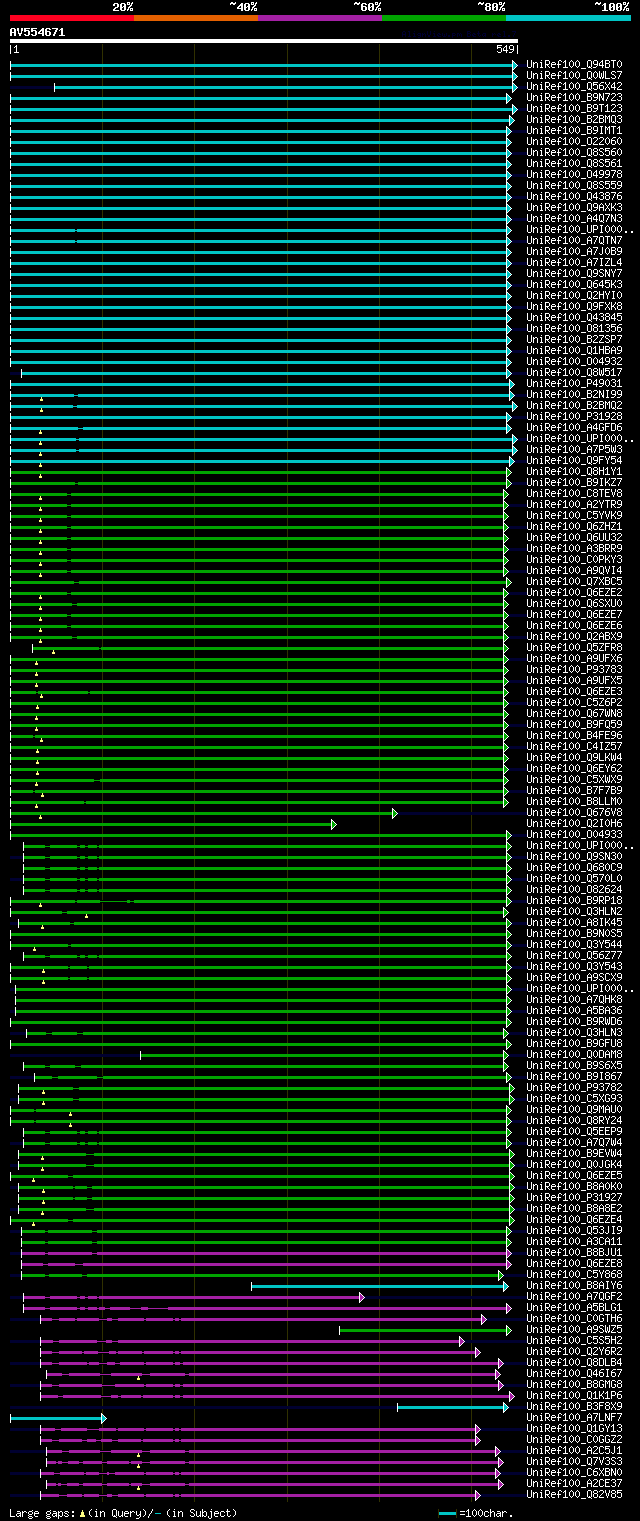Open hit UniRef100_Q94BT0

[574, 64]
